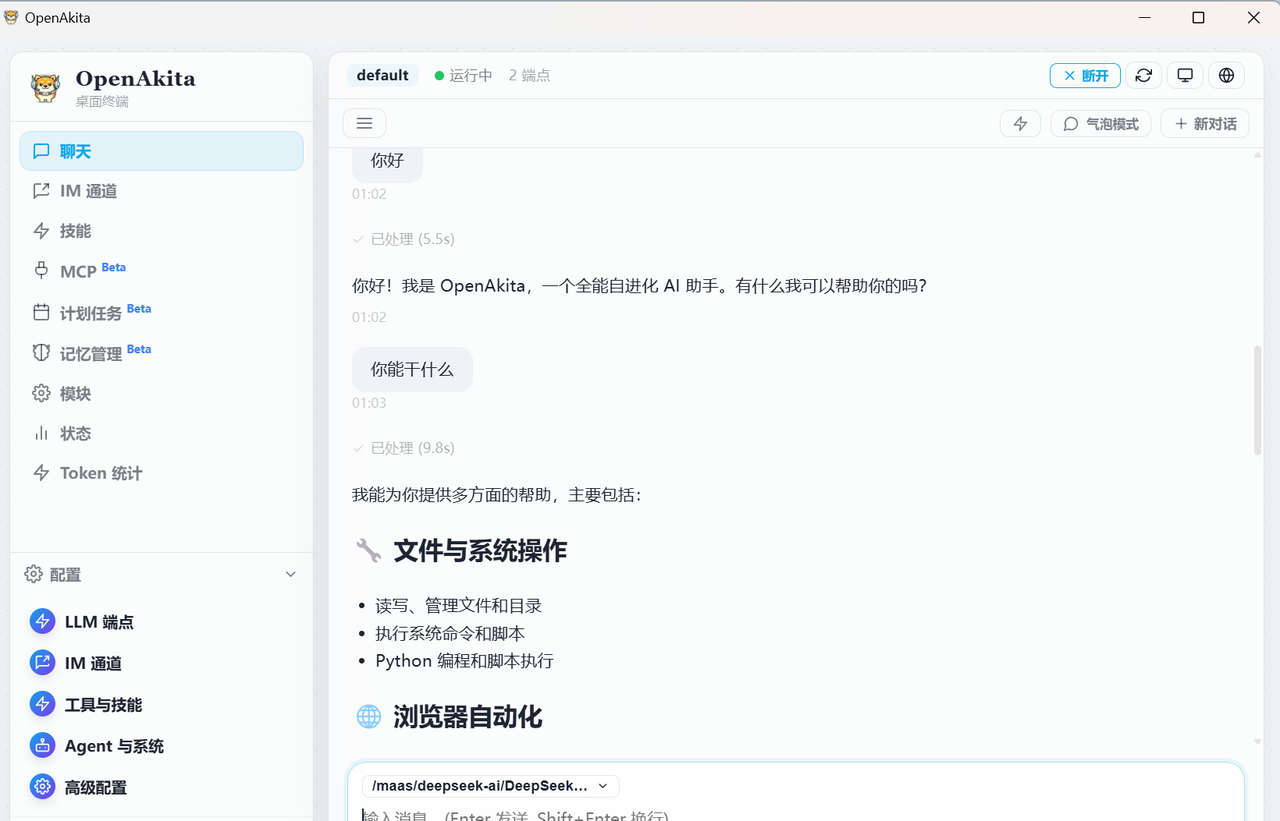Click the message input field
Viewport: 1280px width, 821px height.
[796, 814]
